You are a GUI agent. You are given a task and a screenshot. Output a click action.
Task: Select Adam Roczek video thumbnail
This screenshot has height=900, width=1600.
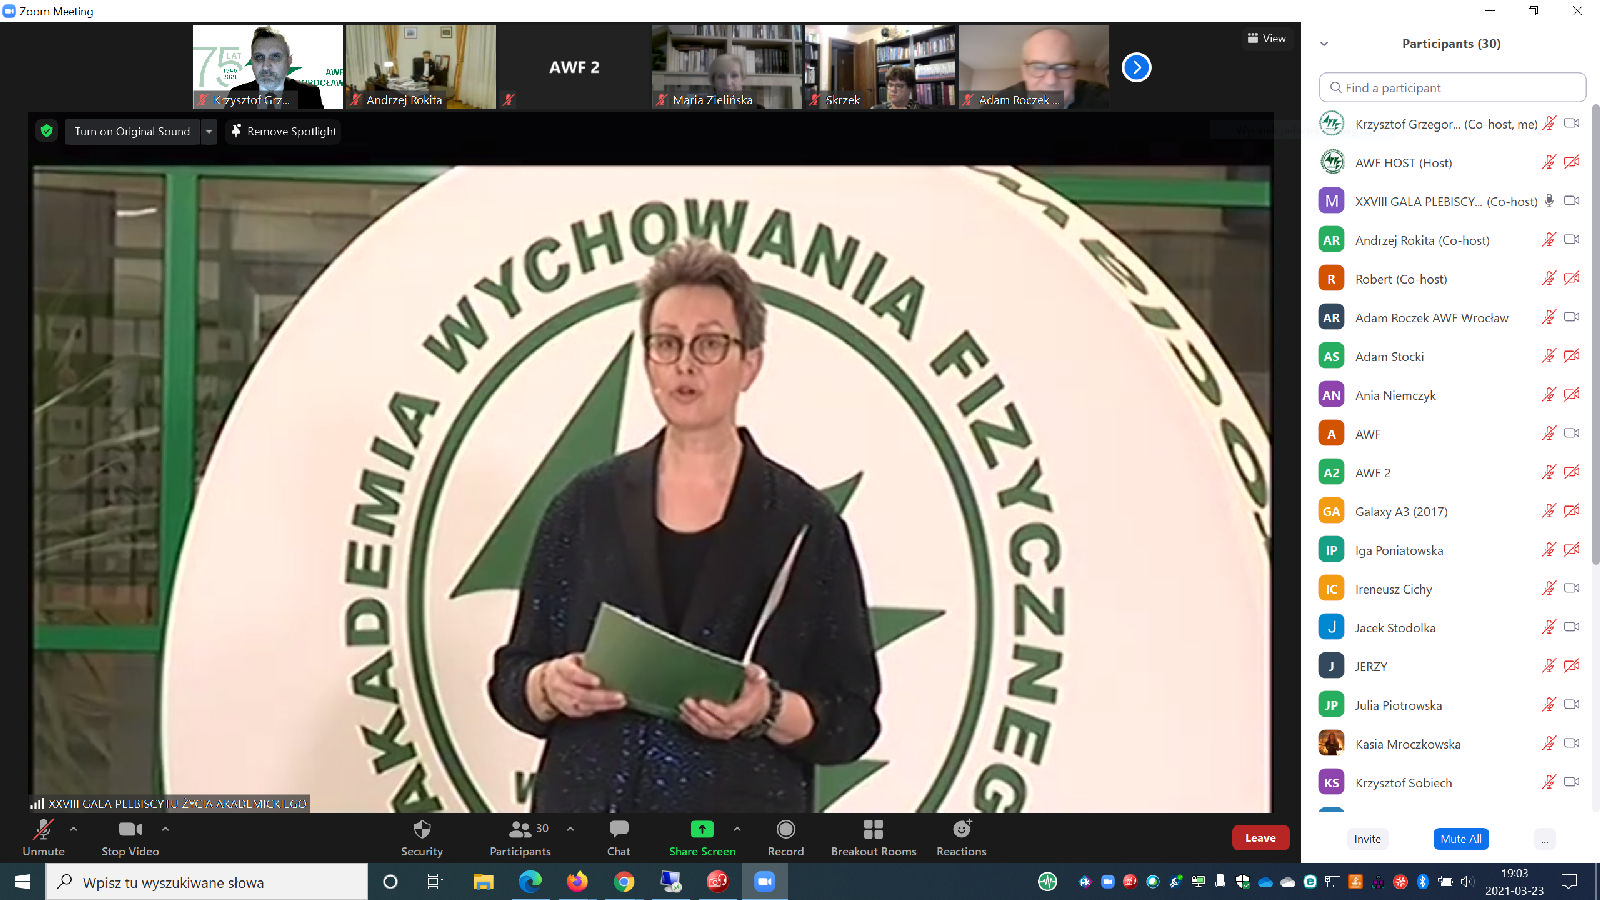(1034, 67)
